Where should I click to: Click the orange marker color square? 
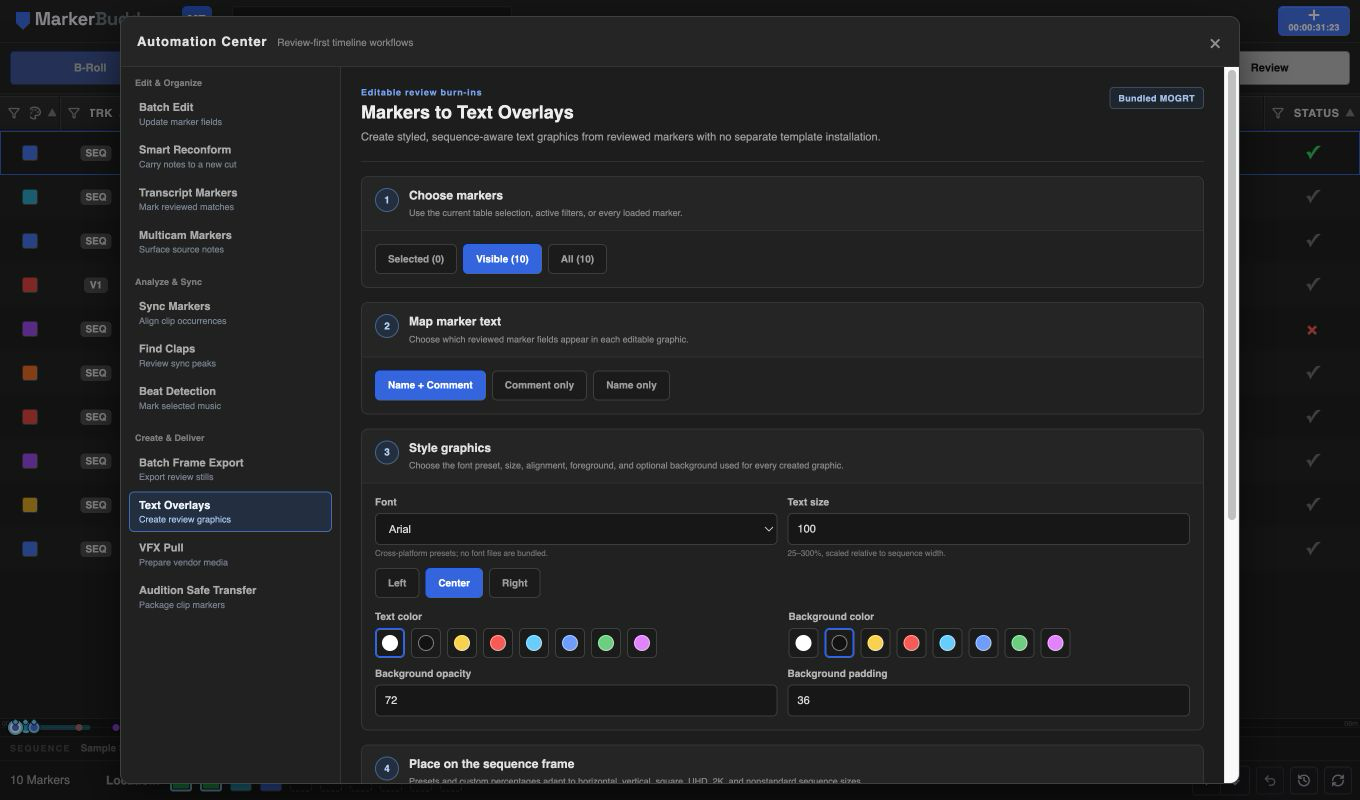coord(30,373)
